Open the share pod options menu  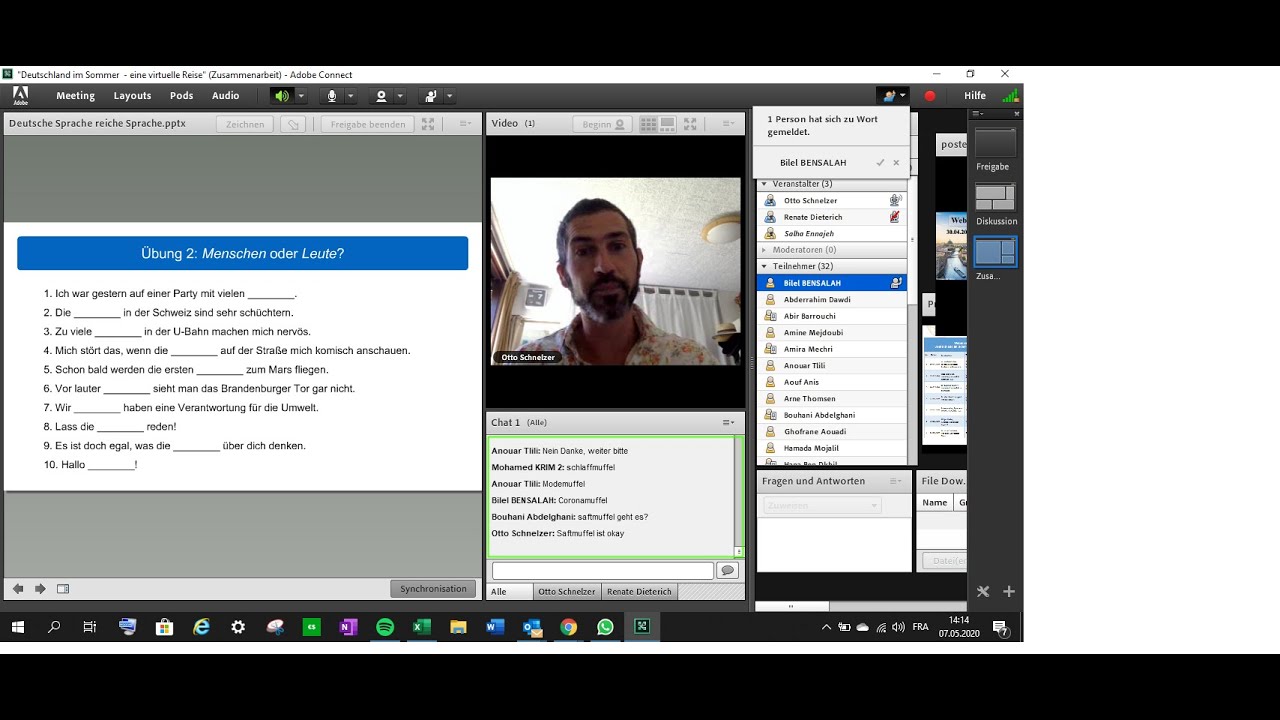coord(465,124)
